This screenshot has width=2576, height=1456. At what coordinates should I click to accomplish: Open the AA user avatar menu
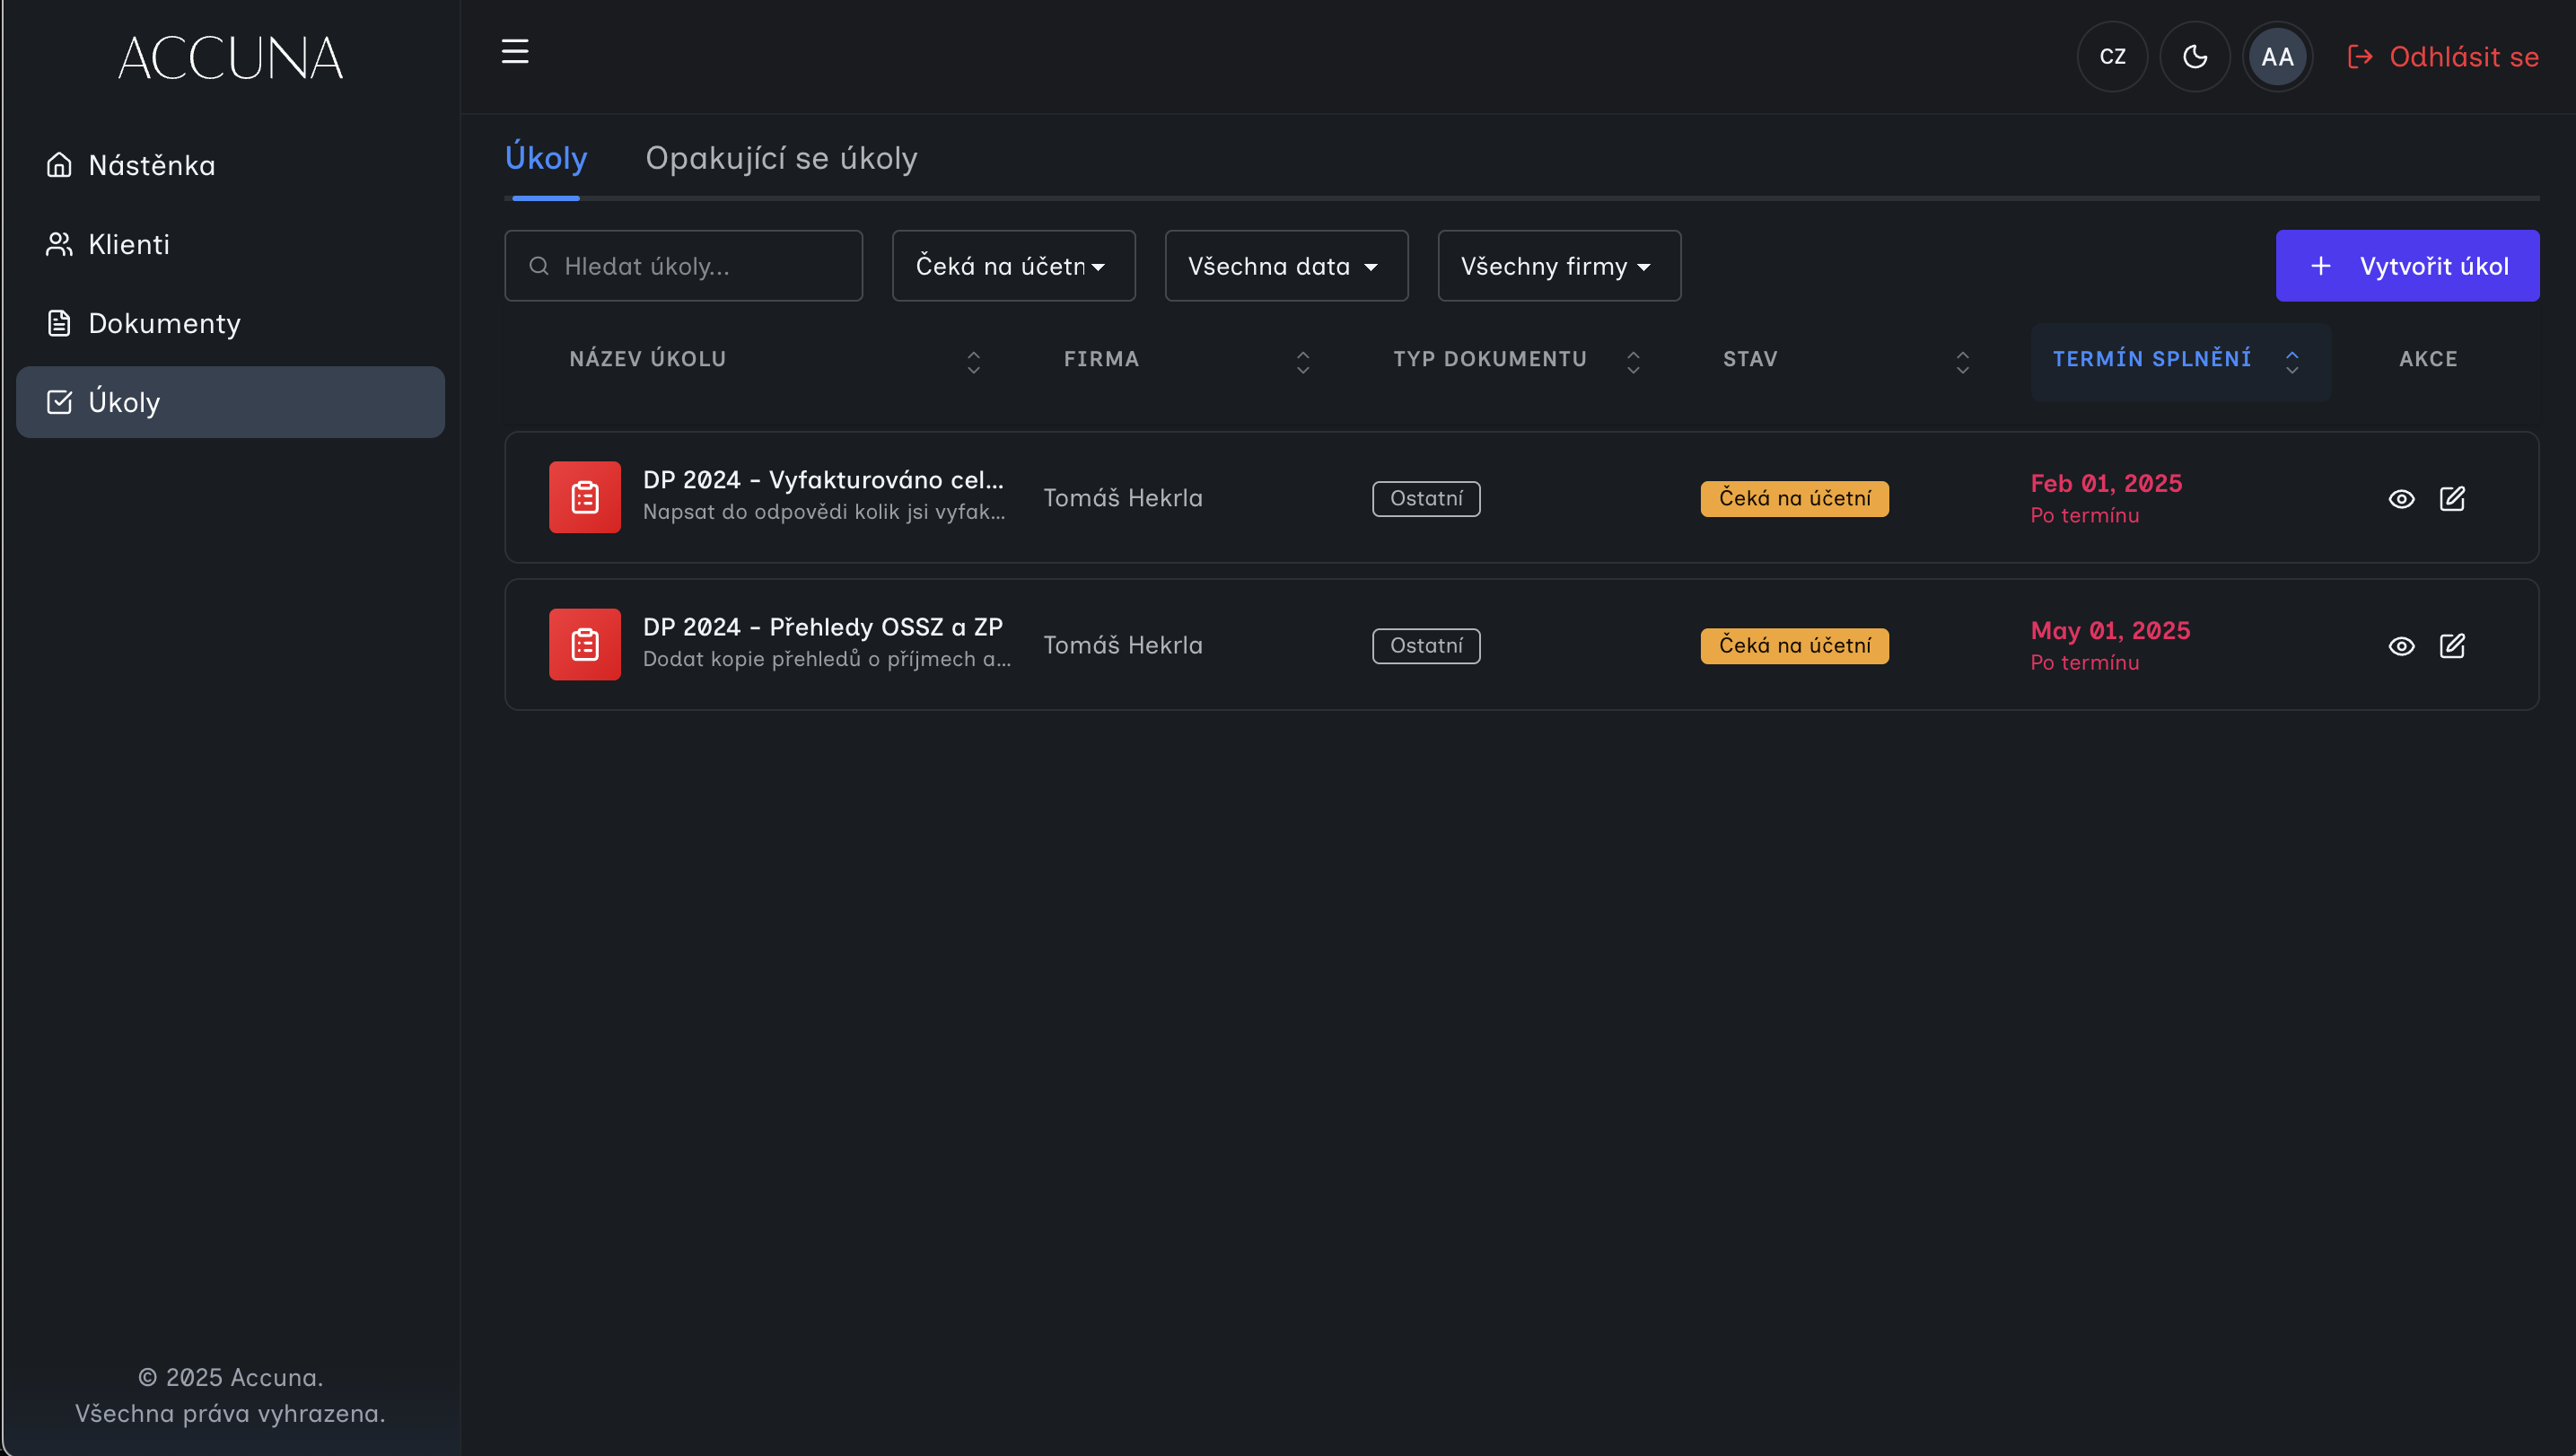[x=2277, y=57]
